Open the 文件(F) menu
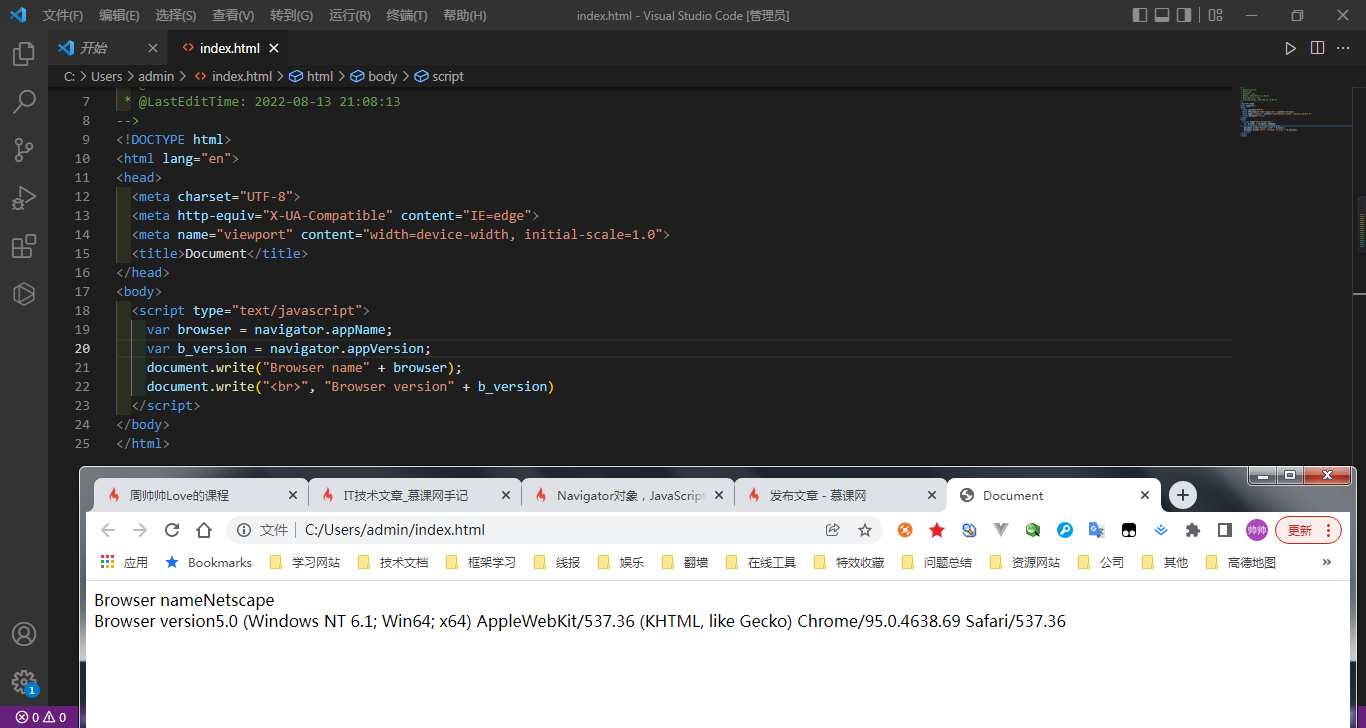The image size is (1366, 728). tap(63, 15)
